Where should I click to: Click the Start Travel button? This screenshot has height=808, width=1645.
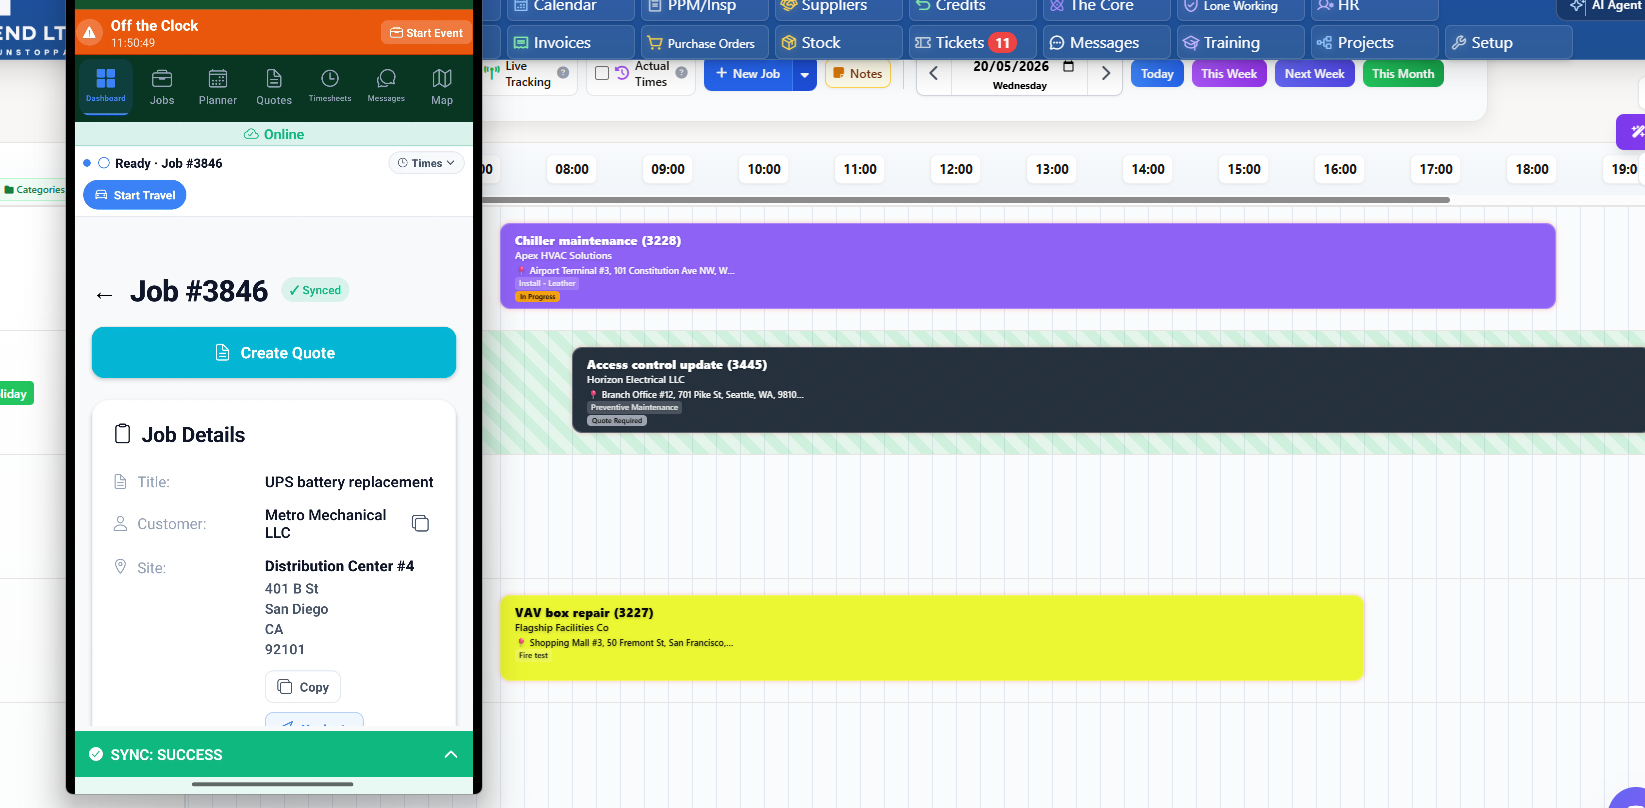click(x=135, y=195)
